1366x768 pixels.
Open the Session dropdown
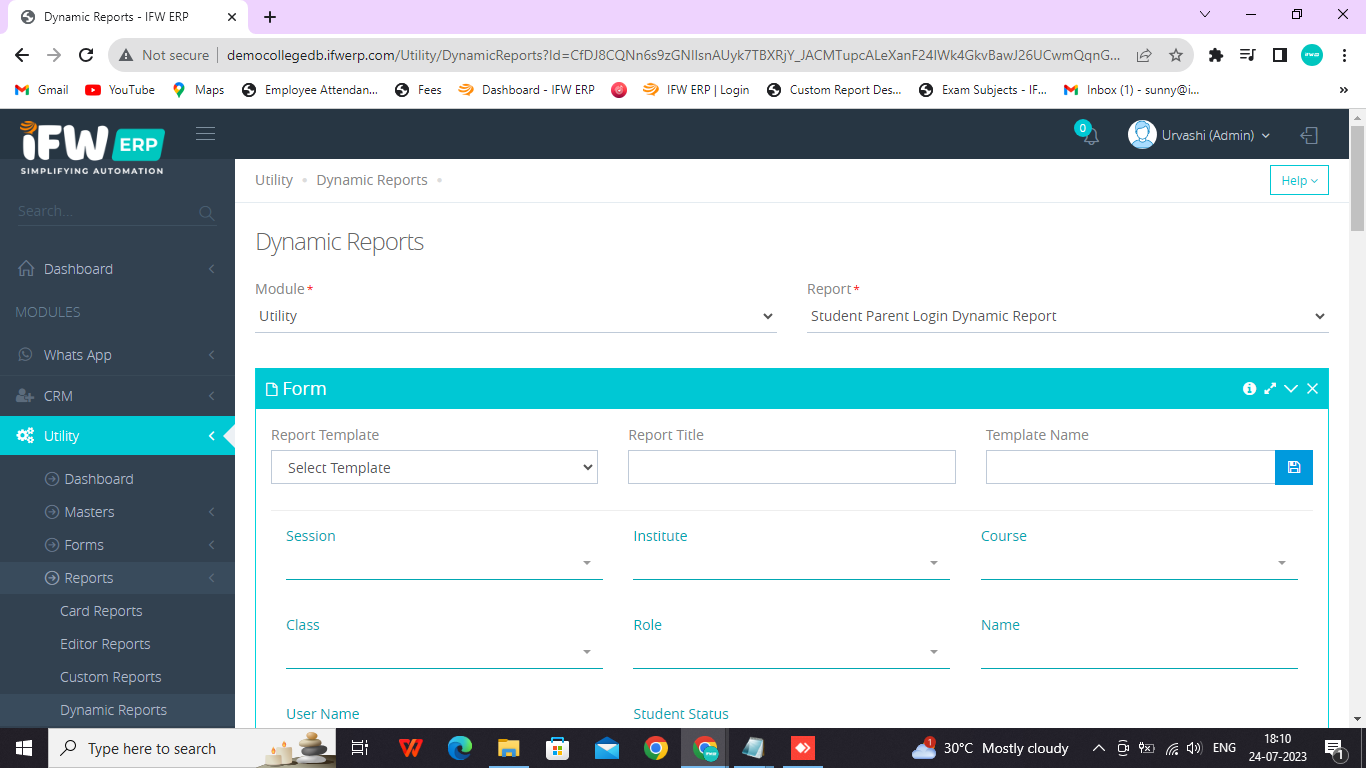point(444,563)
